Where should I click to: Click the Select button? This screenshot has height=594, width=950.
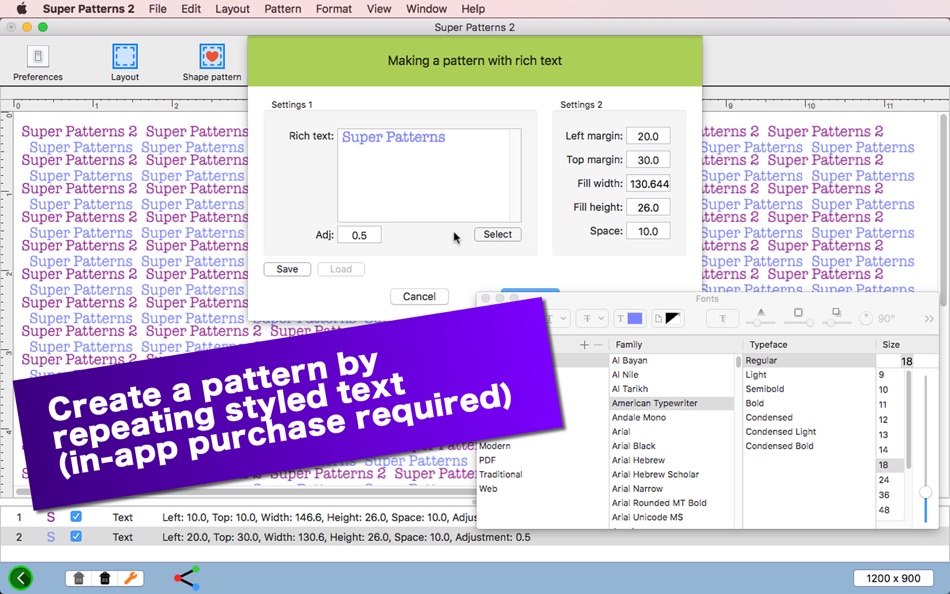pos(497,234)
